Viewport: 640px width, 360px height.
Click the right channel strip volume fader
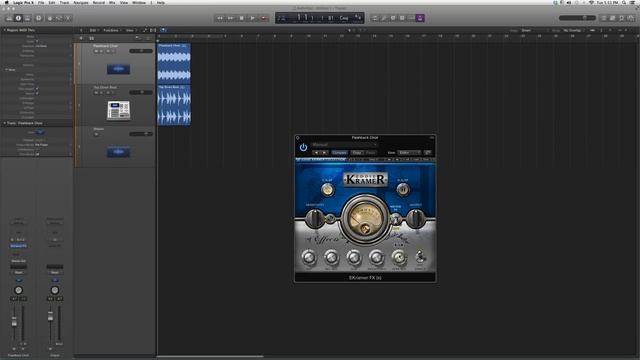(50, 316)
